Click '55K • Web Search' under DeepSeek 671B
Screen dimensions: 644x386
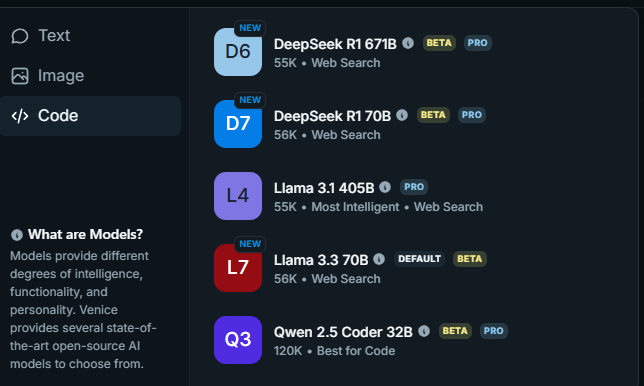[x=327, y=63]
